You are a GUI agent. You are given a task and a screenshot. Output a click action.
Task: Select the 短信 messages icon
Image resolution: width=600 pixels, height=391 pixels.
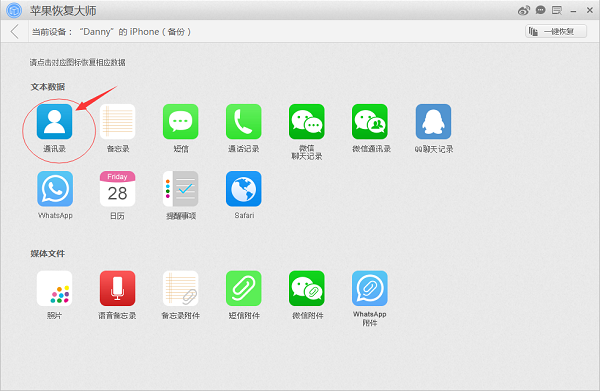[x=181, y=122]
